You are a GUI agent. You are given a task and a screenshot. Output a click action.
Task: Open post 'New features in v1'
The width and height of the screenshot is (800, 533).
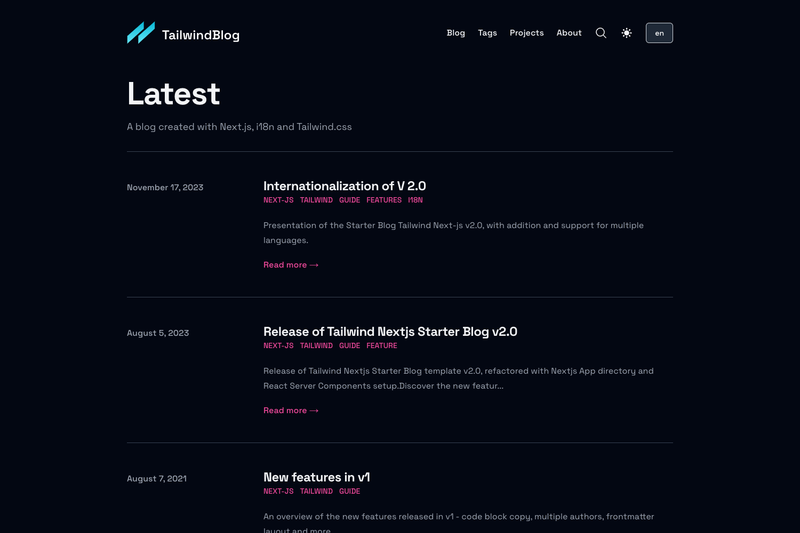click(x=316, y=477)
